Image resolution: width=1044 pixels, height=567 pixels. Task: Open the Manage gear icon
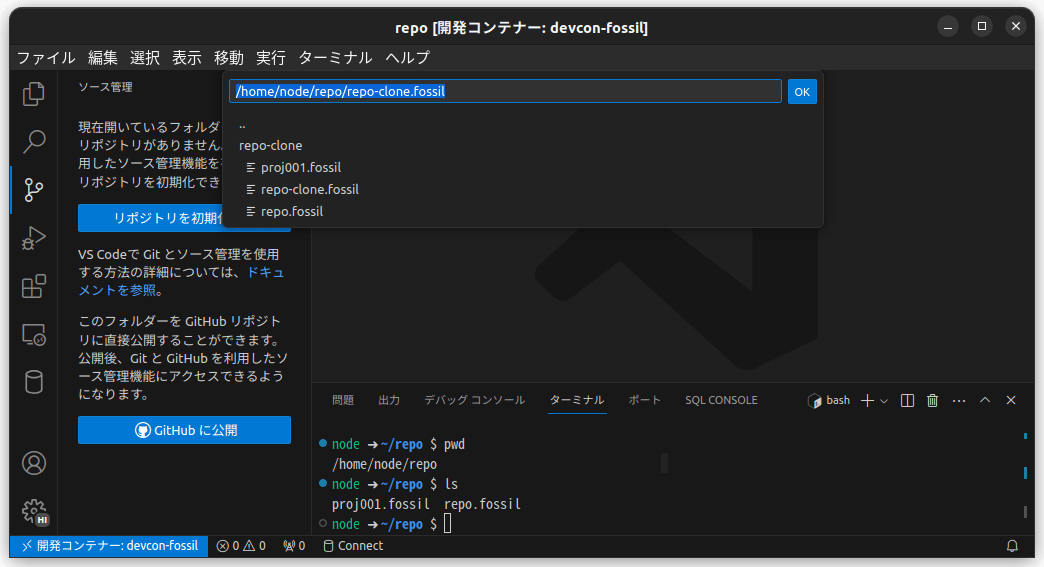click(33, 511)
